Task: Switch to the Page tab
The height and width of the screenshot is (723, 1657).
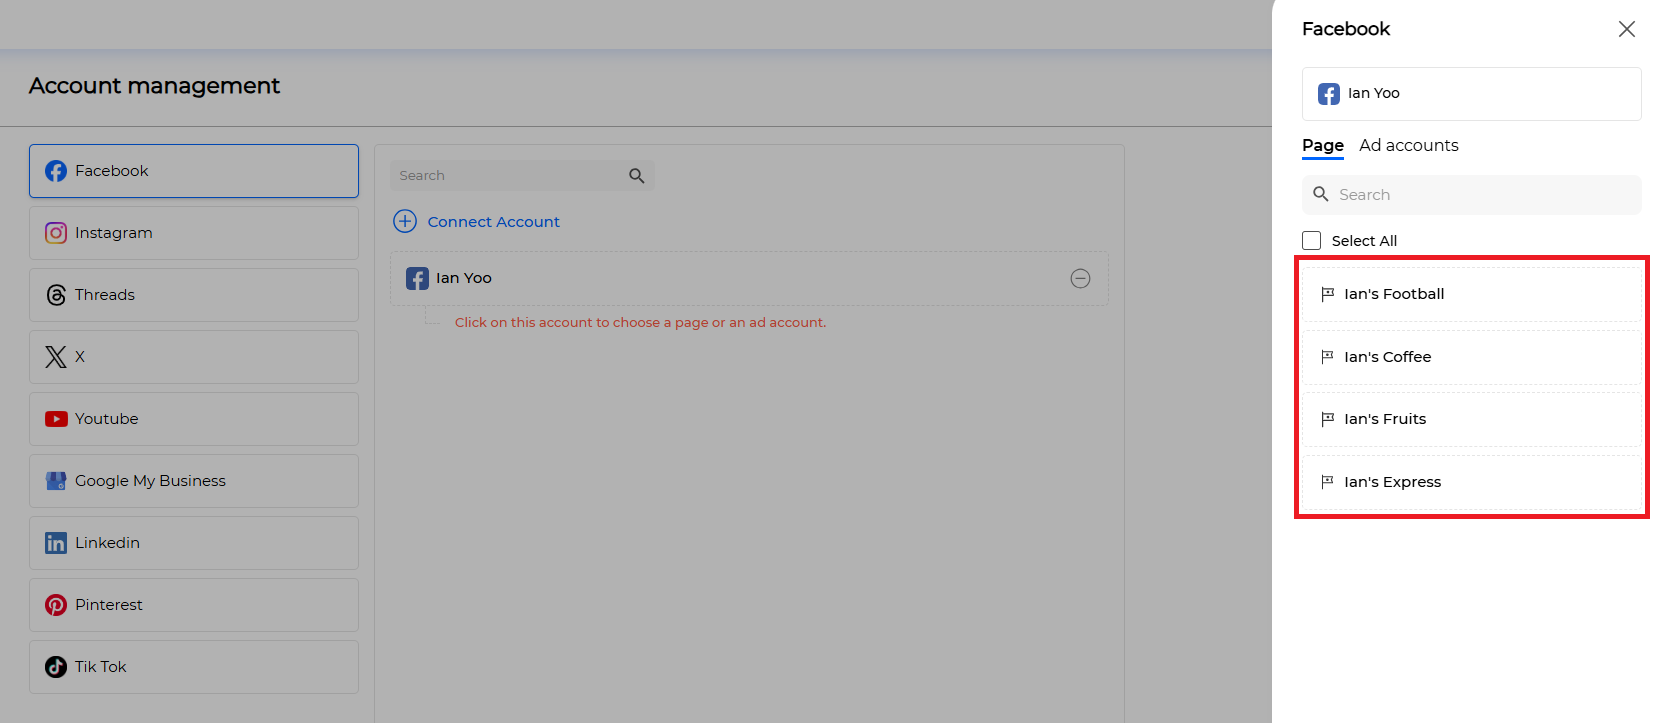Action: (1323, 146)
